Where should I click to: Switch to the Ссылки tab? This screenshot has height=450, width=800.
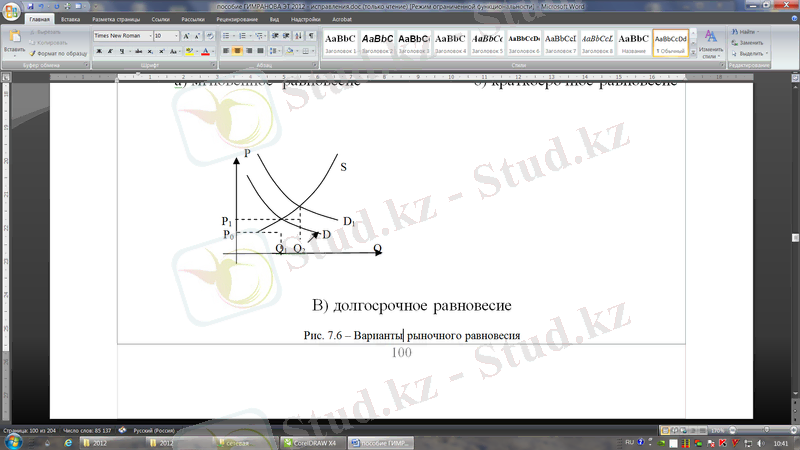tap(160, 19)
